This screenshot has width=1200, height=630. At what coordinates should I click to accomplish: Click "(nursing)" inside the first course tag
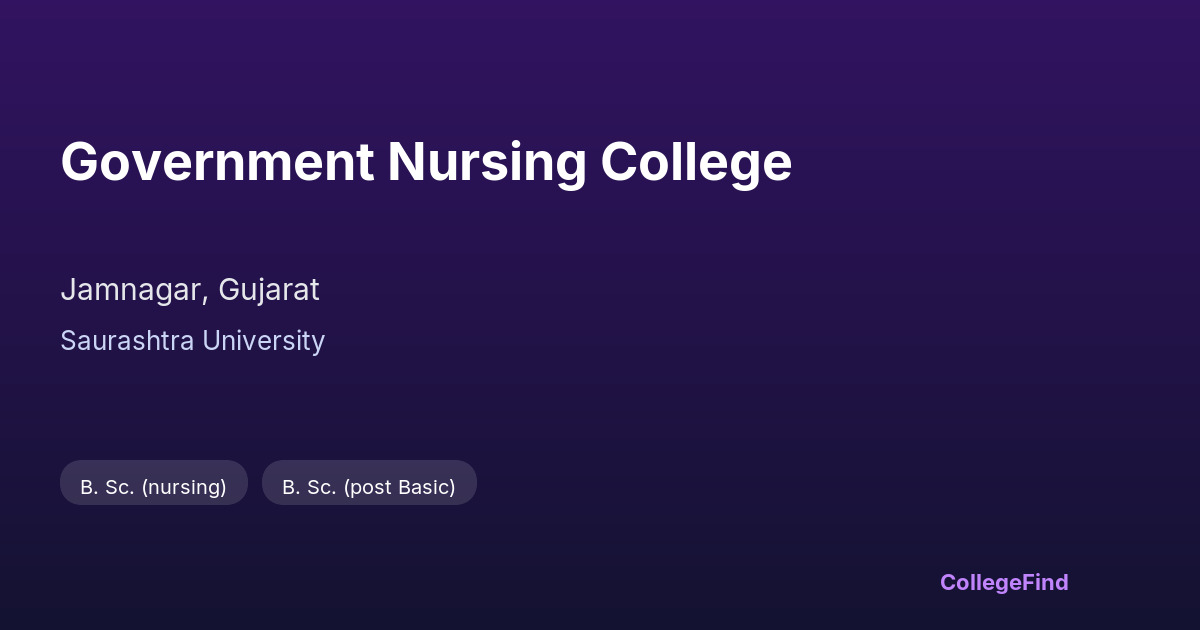coord(184,487)
